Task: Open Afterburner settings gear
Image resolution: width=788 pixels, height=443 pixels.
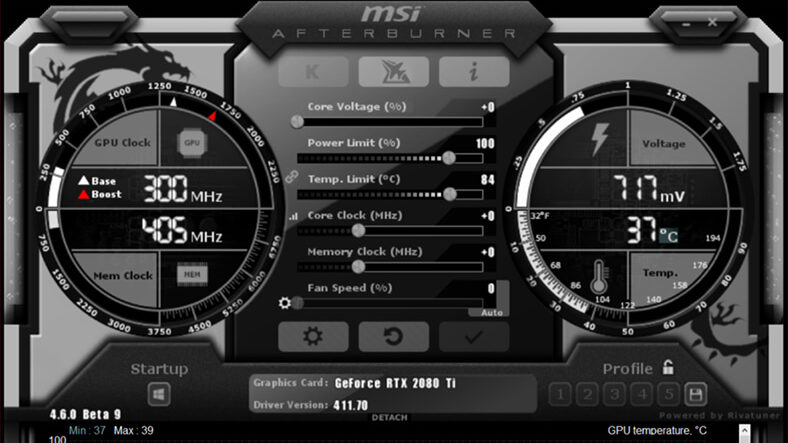Action: (x=313, y=336)
